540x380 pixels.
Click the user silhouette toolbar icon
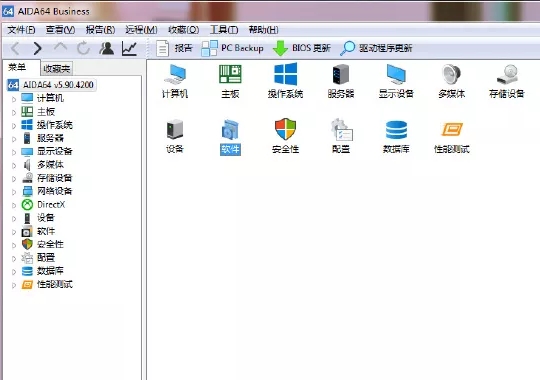pyautogui.click(x=107, y=48)
